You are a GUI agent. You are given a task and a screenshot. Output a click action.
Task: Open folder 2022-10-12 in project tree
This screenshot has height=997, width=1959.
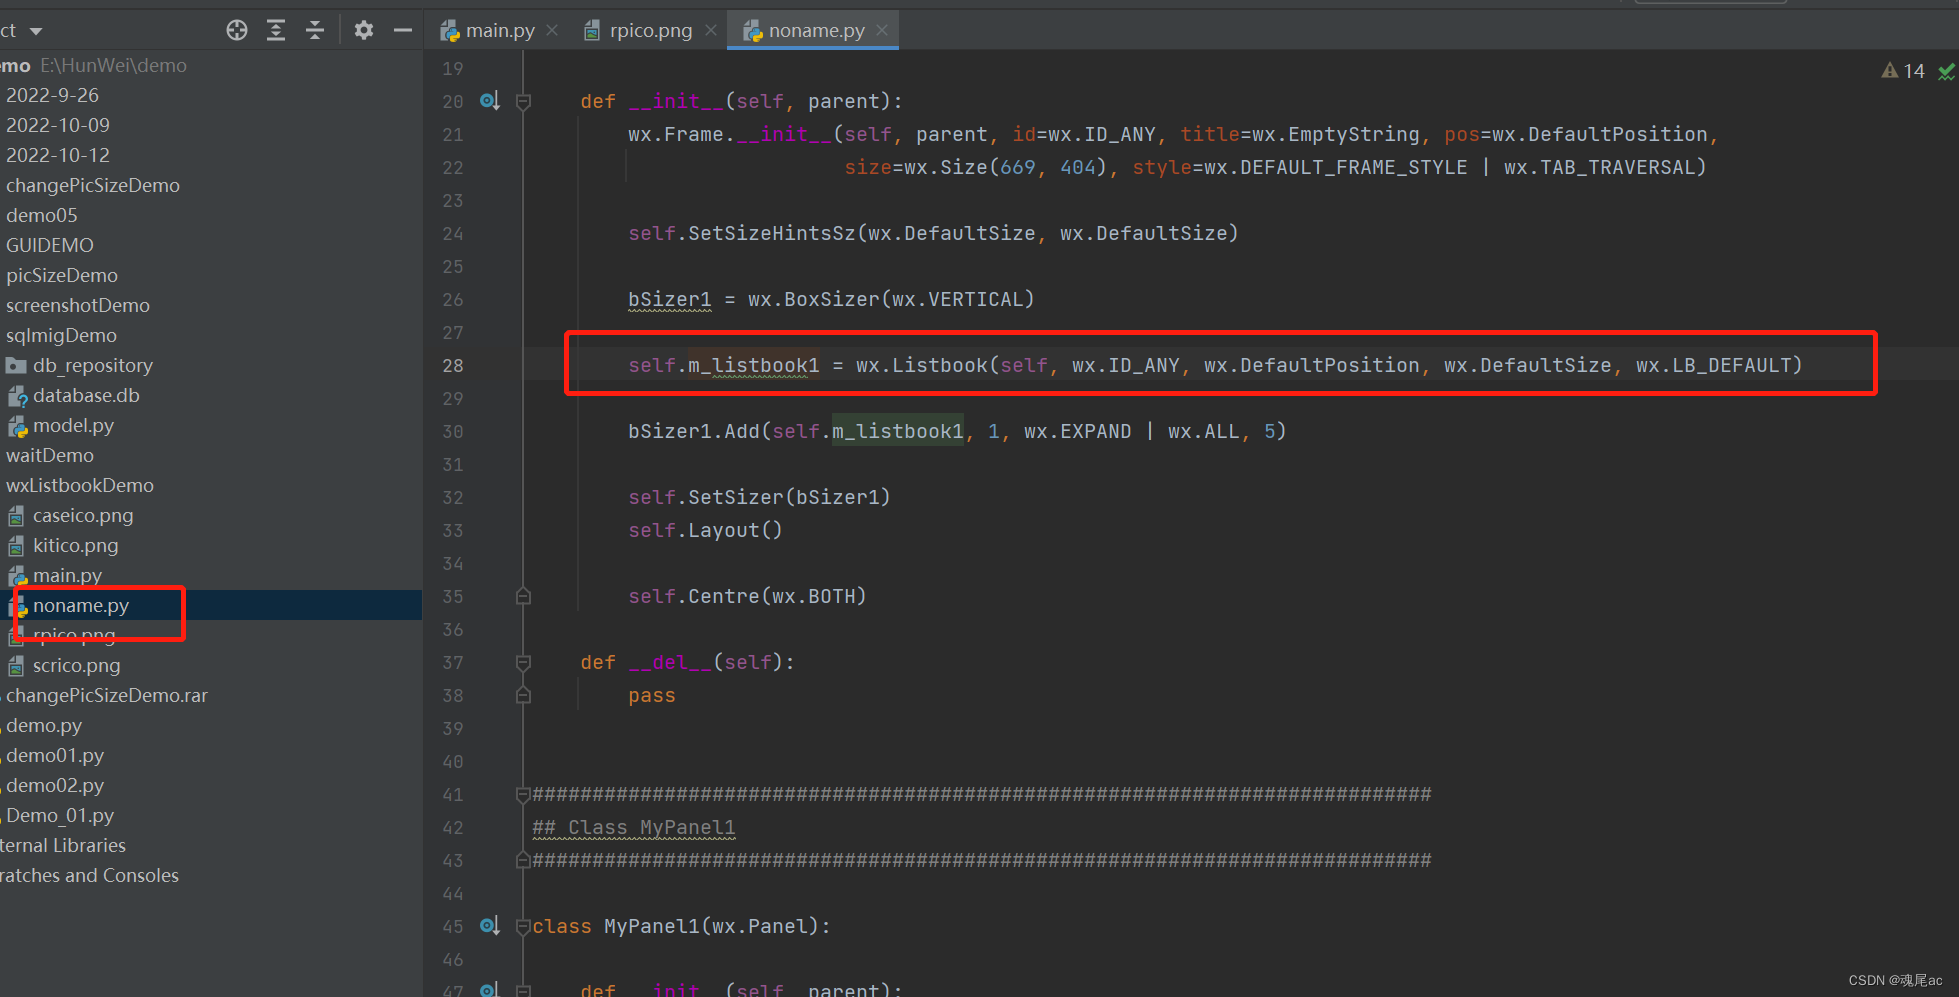click(x=58, y=155)
